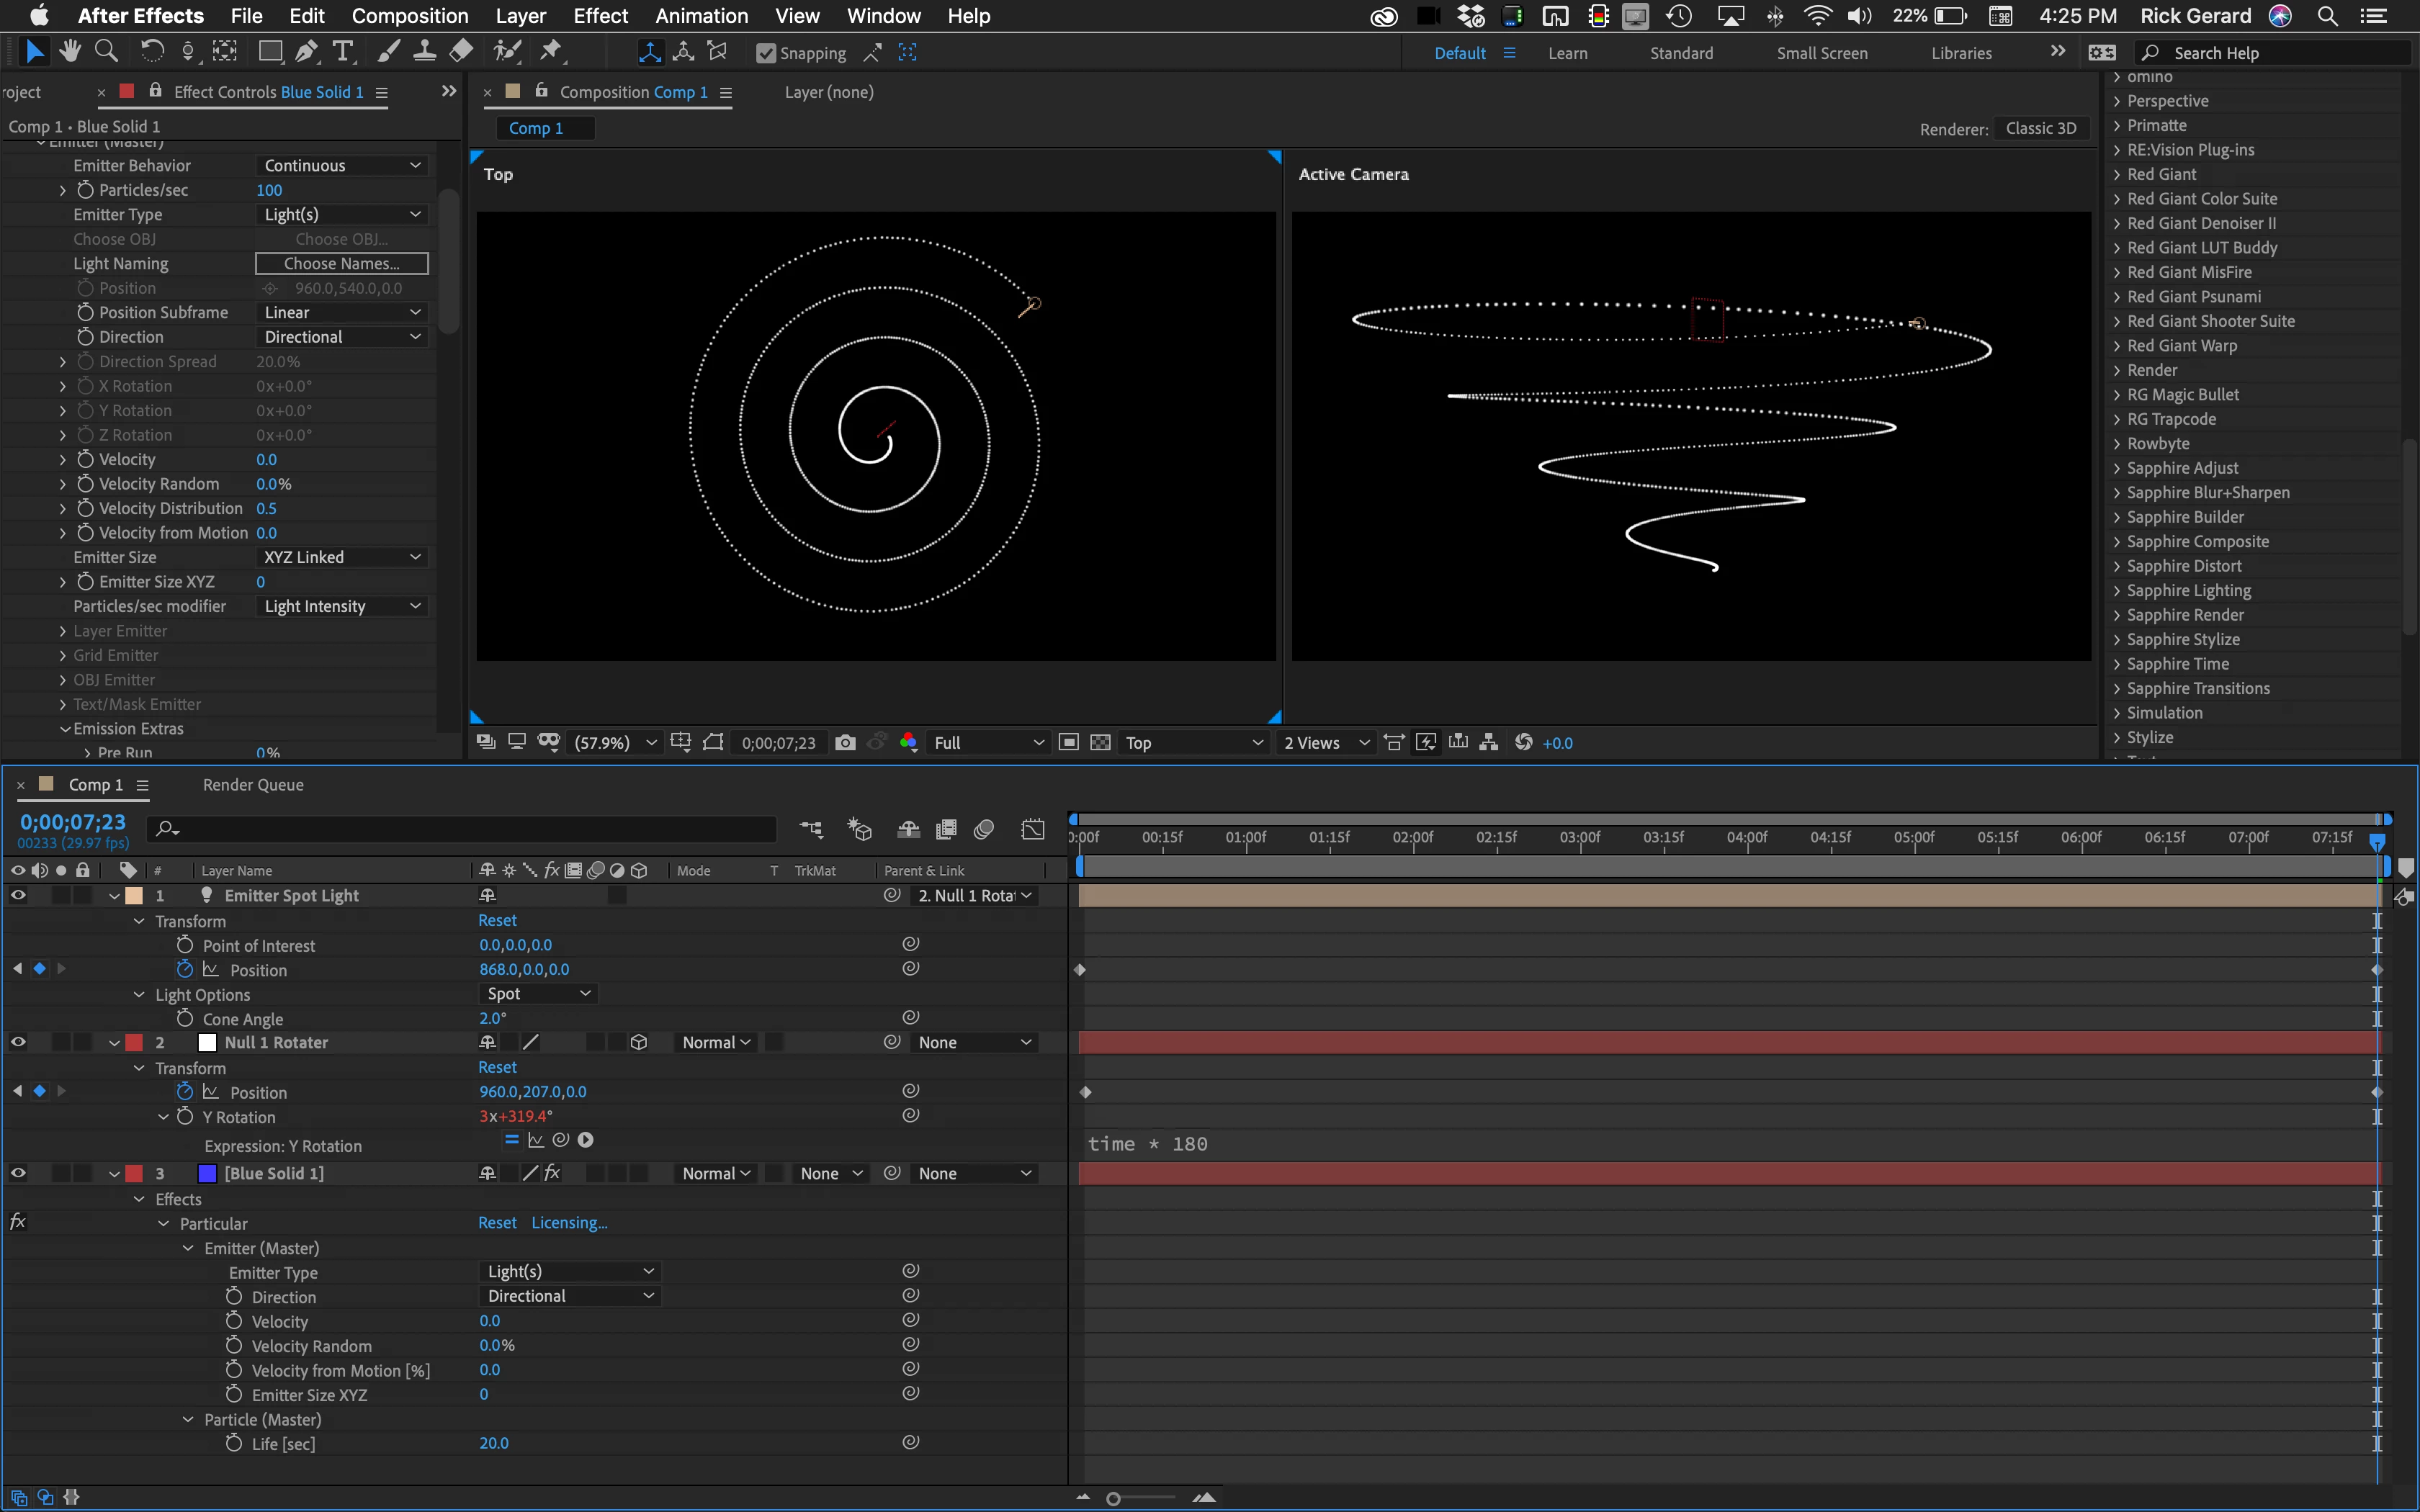The image size is (2420, 1512).
Task: Click the Licensing link for Particular
Action: 569,1222
